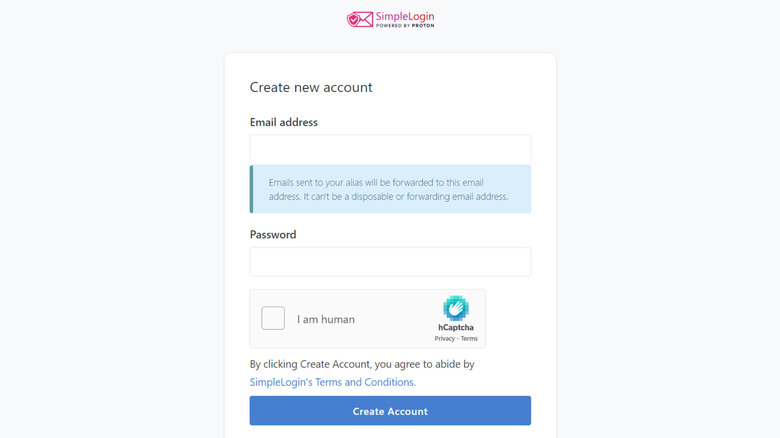Click the agree to abide by sentence
Viewport: 780px width, 438px height.
[362, 364]
